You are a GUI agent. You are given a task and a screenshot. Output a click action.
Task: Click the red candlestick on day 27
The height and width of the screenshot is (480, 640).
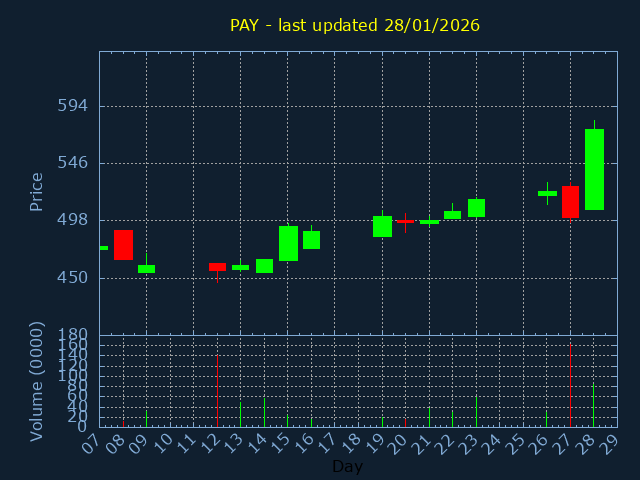point(570,201)
